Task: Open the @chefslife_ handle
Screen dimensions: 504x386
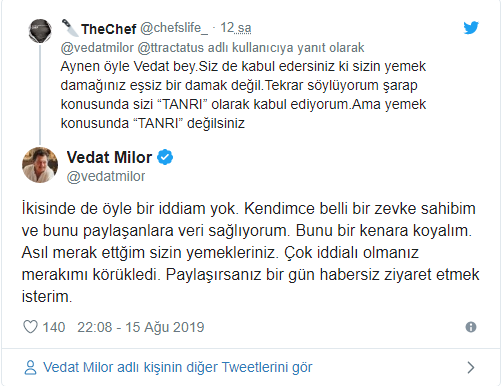Action: 174,28
